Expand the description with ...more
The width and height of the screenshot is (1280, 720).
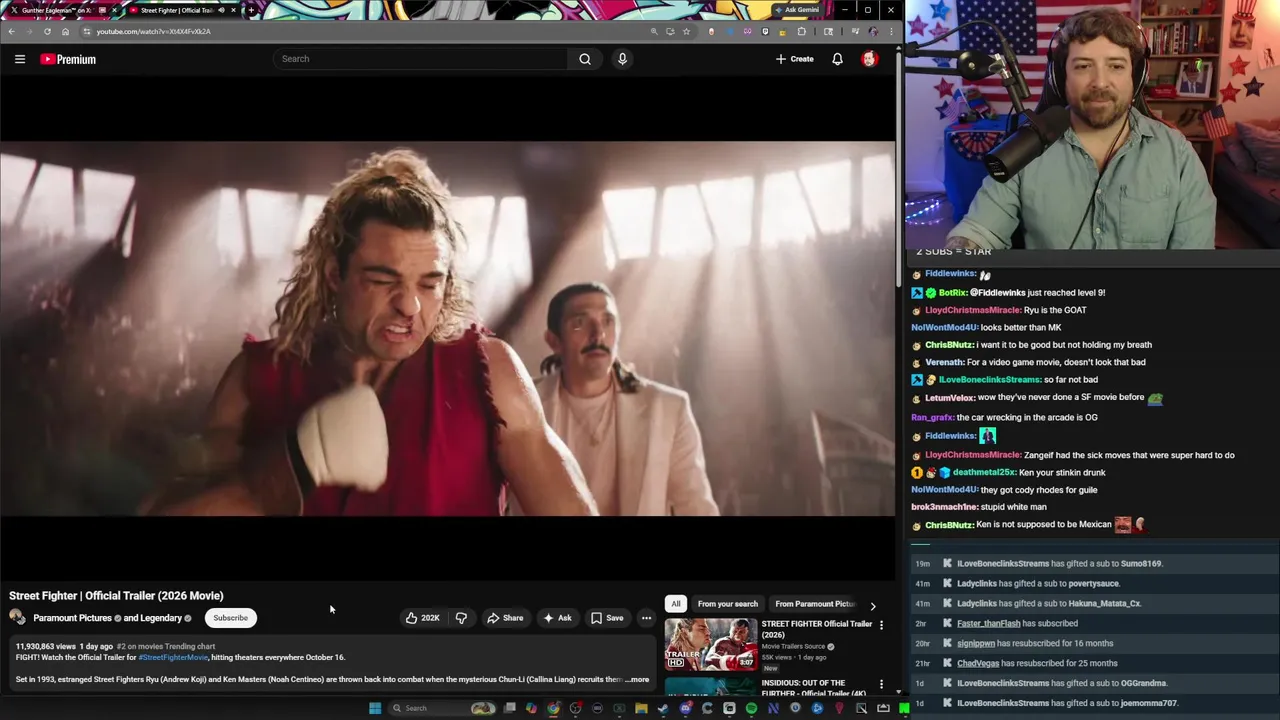pyautogui.click(x=637, y=680)
